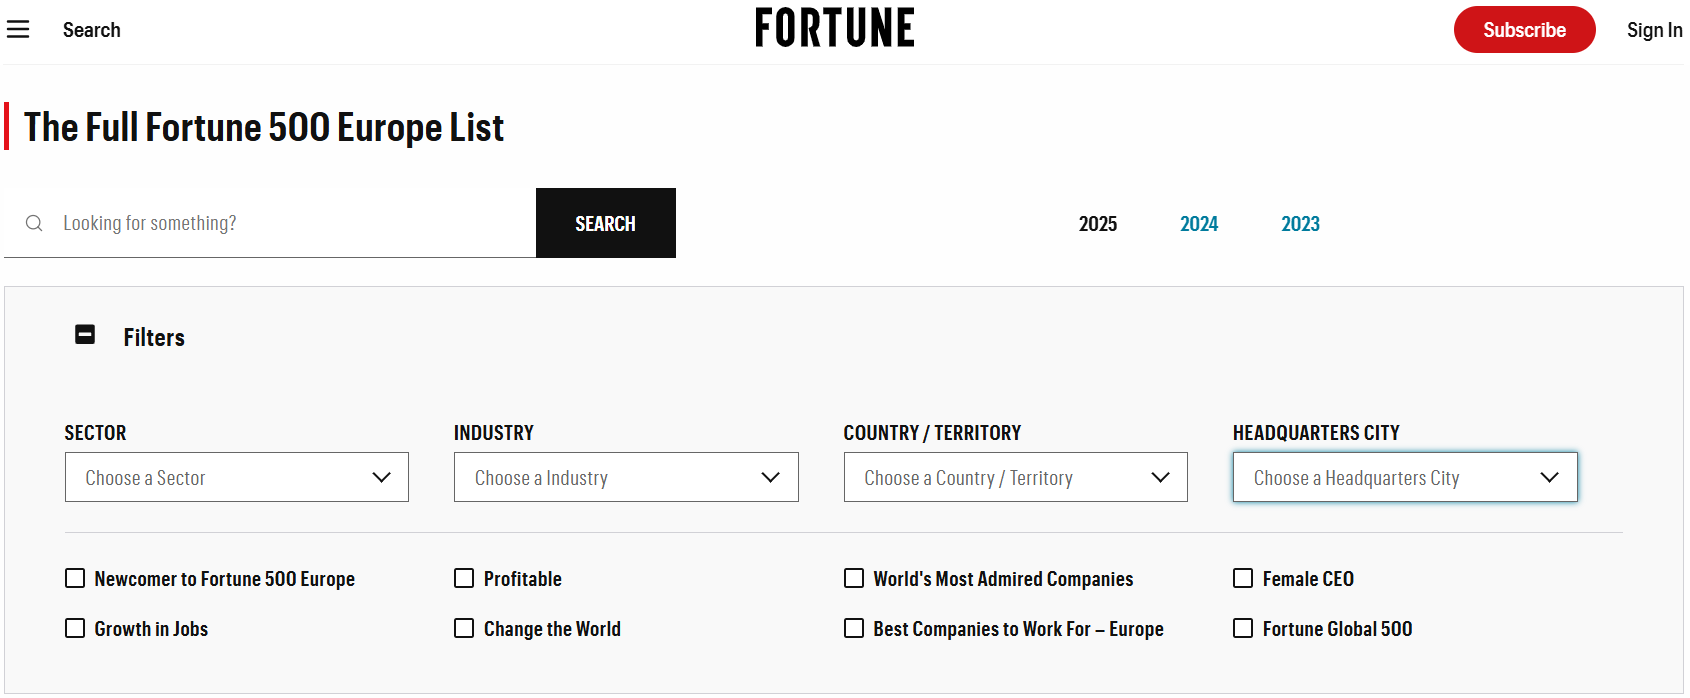The width and height of the screenshot is (1690, 698).
Task: Focus the Looking for something search field
Action: coord(290,223)
